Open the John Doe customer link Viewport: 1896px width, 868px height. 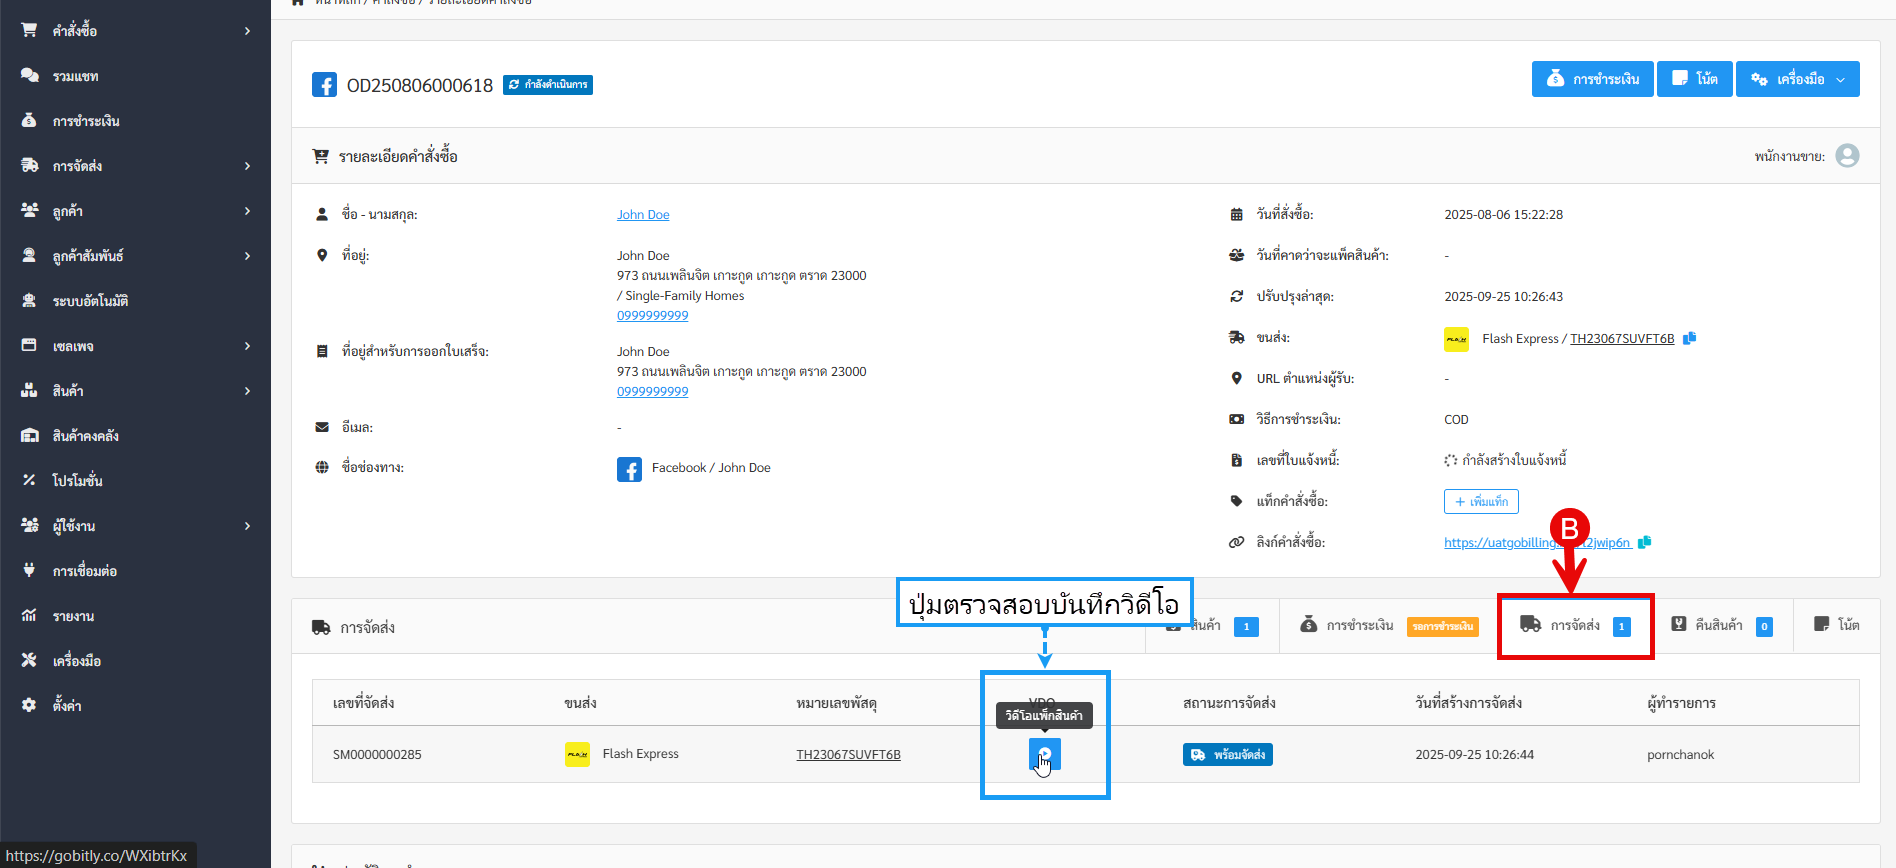pyautogui.click(x=643, y=215)
